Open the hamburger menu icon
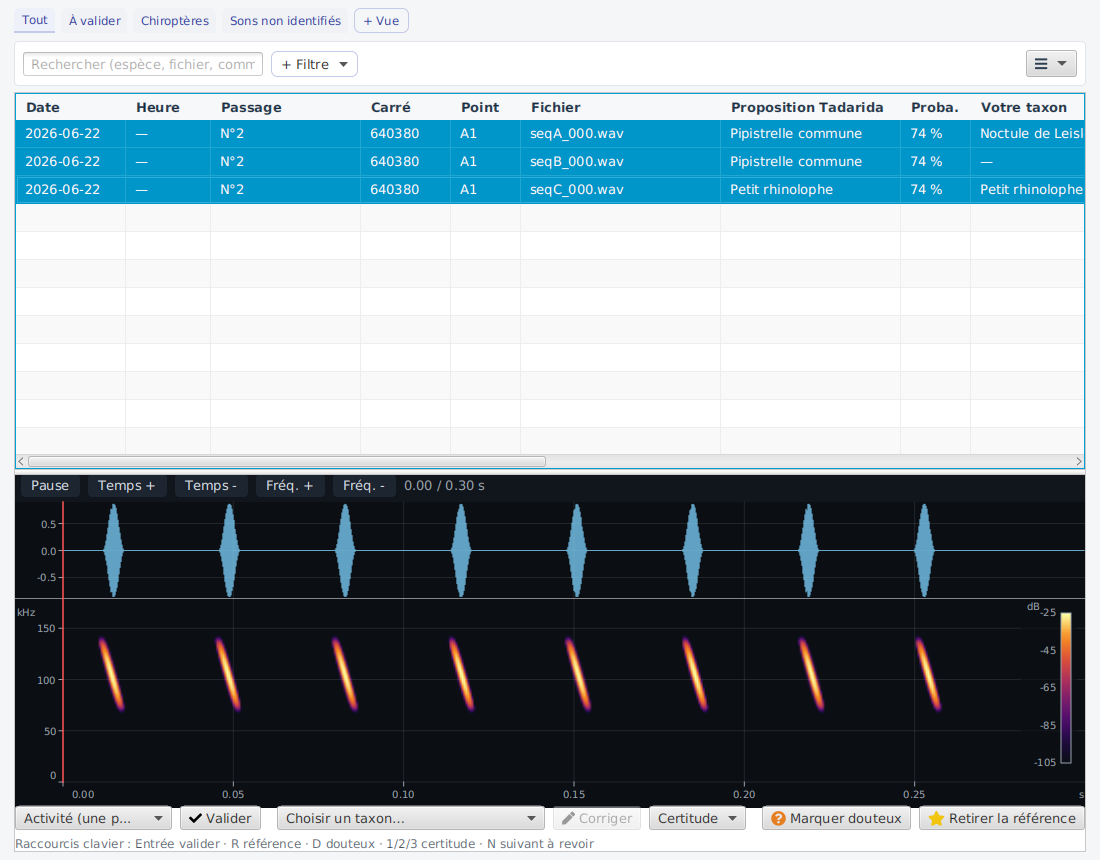Image resolution: width=1100 pixels, height=860 pixels. 1050,64
